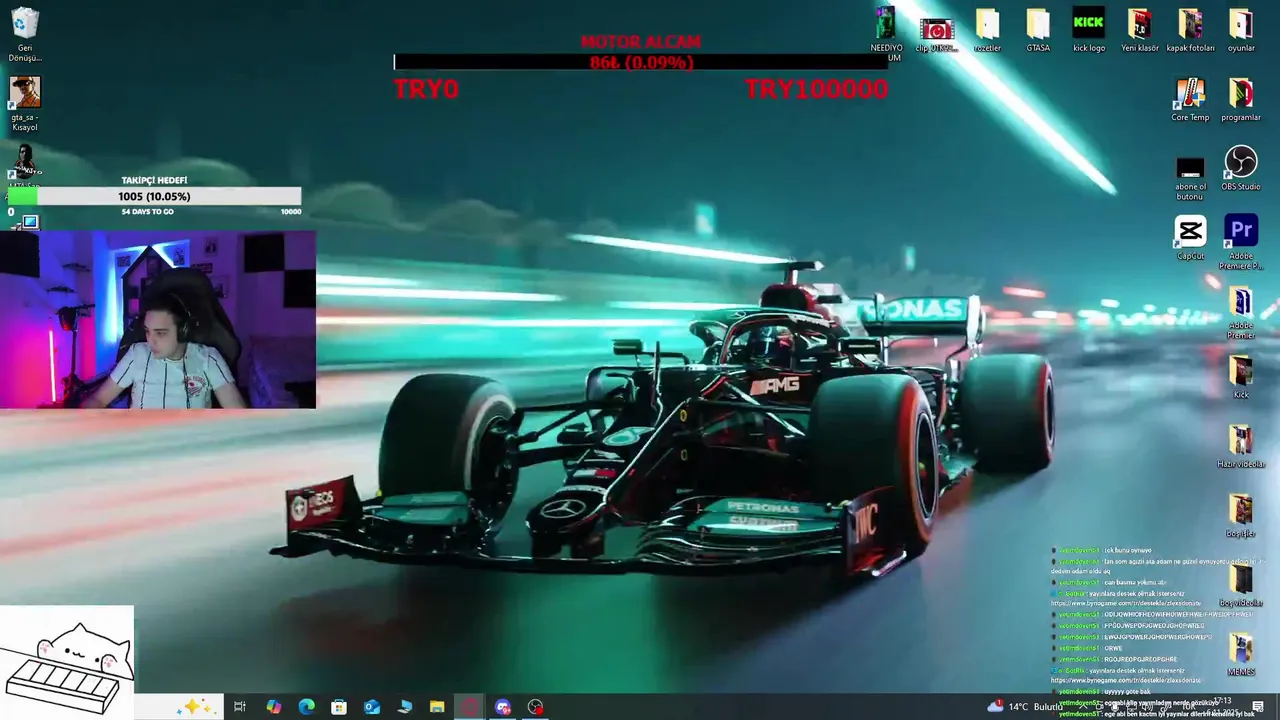Image resolution: width=1280 pixels, height=720 pixels.
Task: Open Outlook from the taskbar
Action: pyautogui.click(x=372, y=707)
